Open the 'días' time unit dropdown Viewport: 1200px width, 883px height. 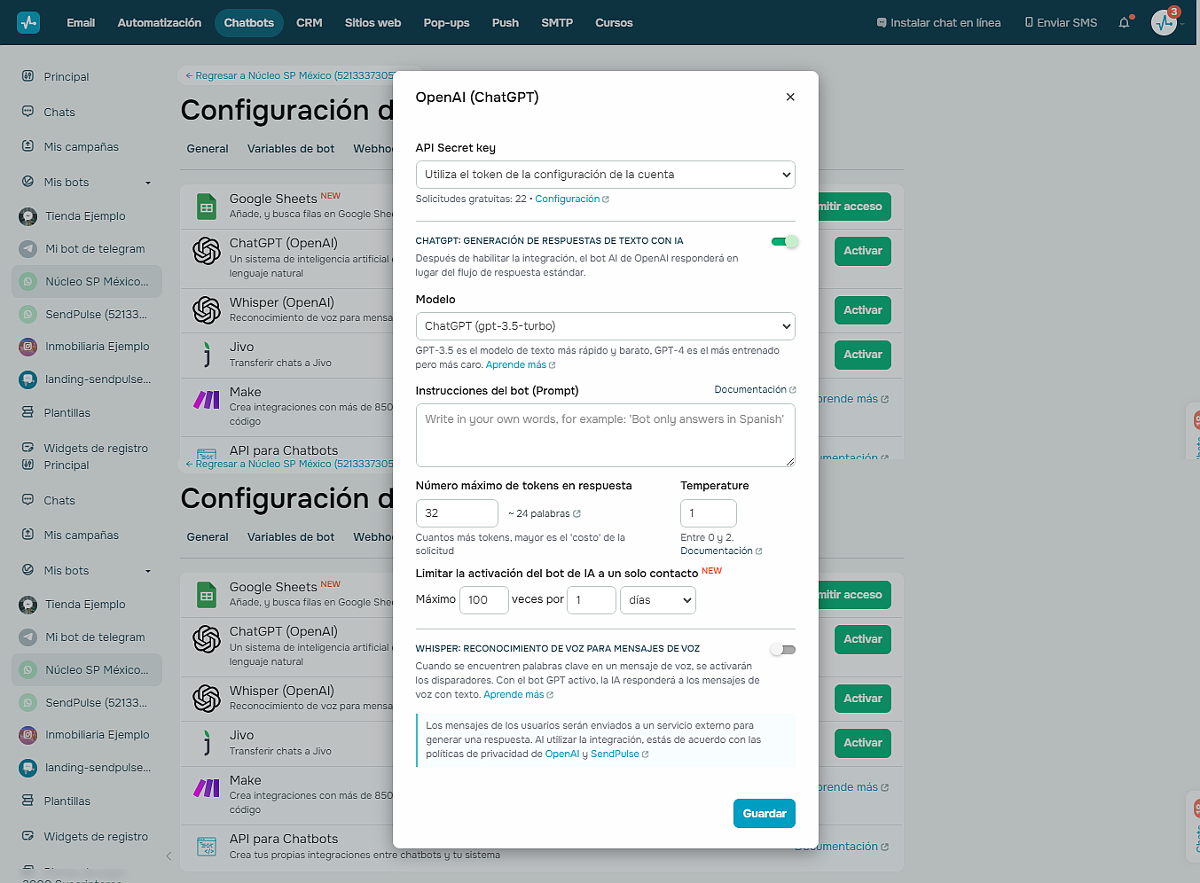coord(658,600)
